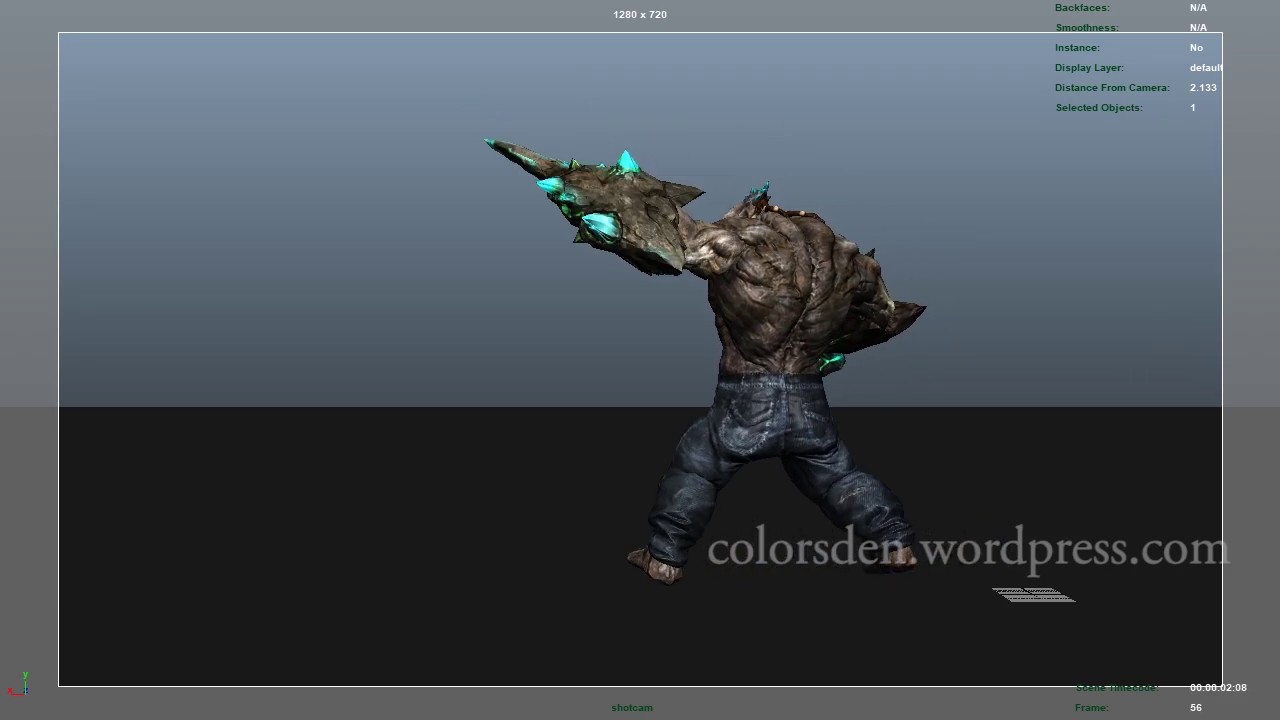Click the N/A value beside Backfaces
Screen dimensions: 1280x720
pyautogui.click(x=1198, y=8)
